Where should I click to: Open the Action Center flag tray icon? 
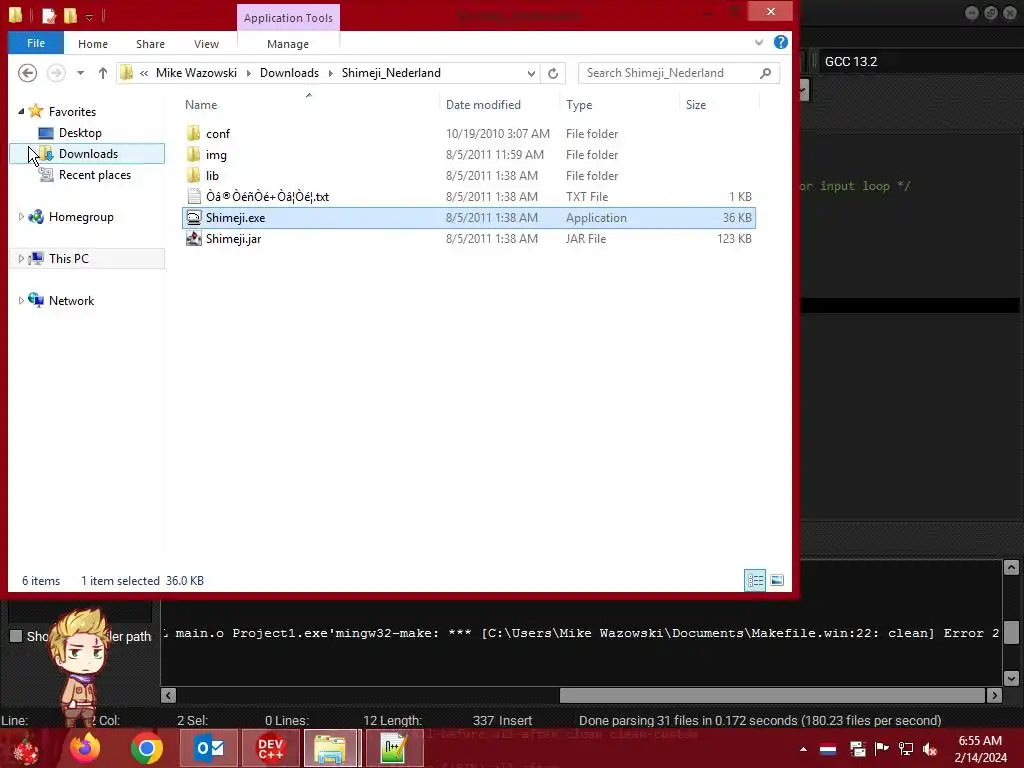(882, 748)
